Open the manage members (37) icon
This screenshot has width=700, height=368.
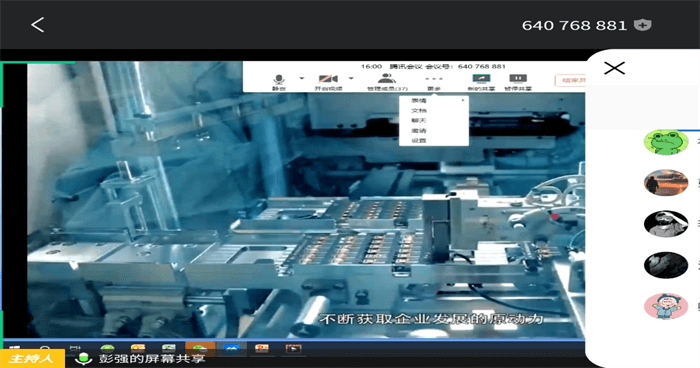[387, 82]
